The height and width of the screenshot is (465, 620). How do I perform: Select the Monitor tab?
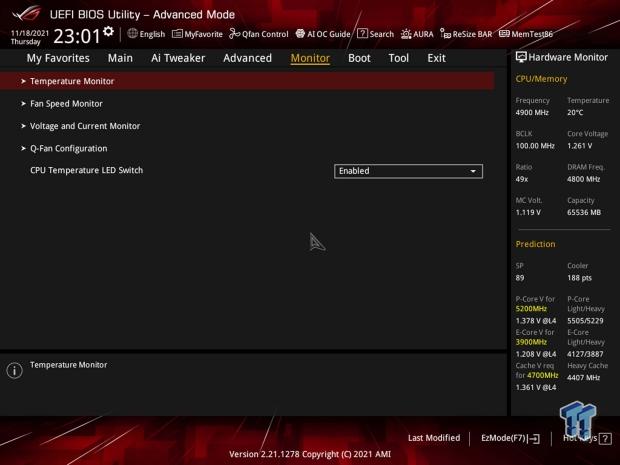coord(310,58)
